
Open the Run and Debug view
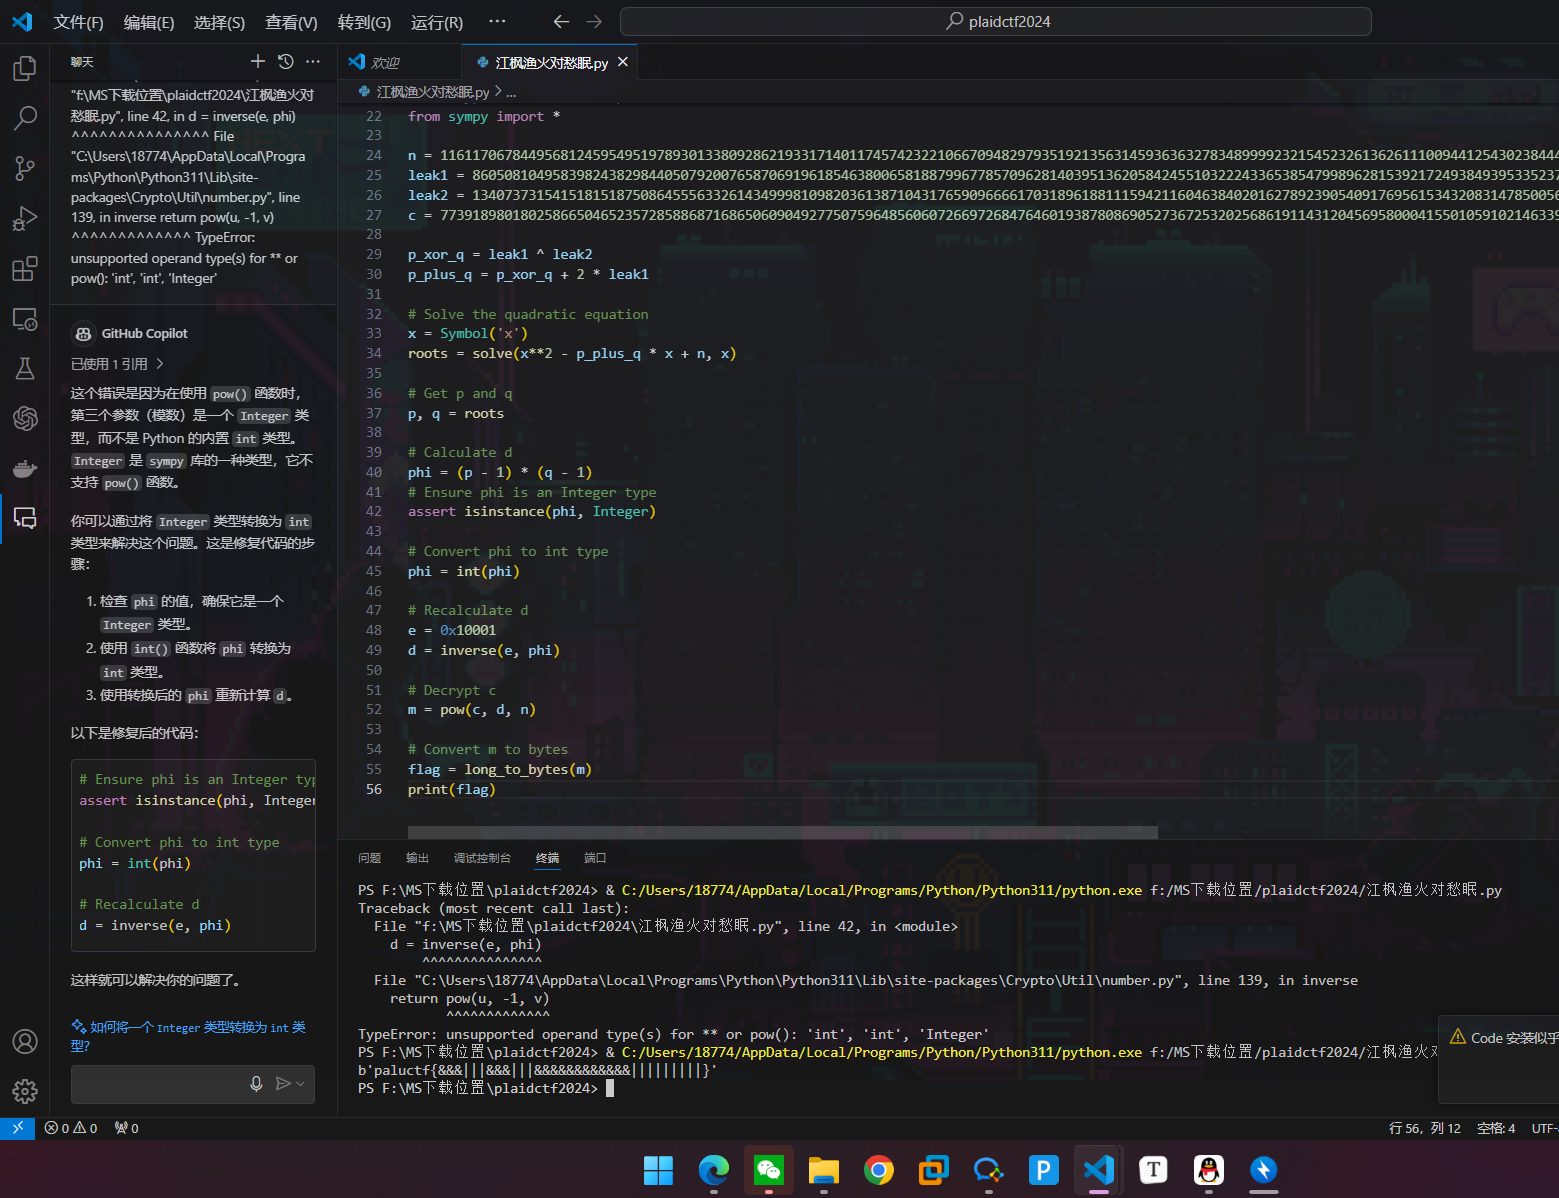[x=25, y=218]
